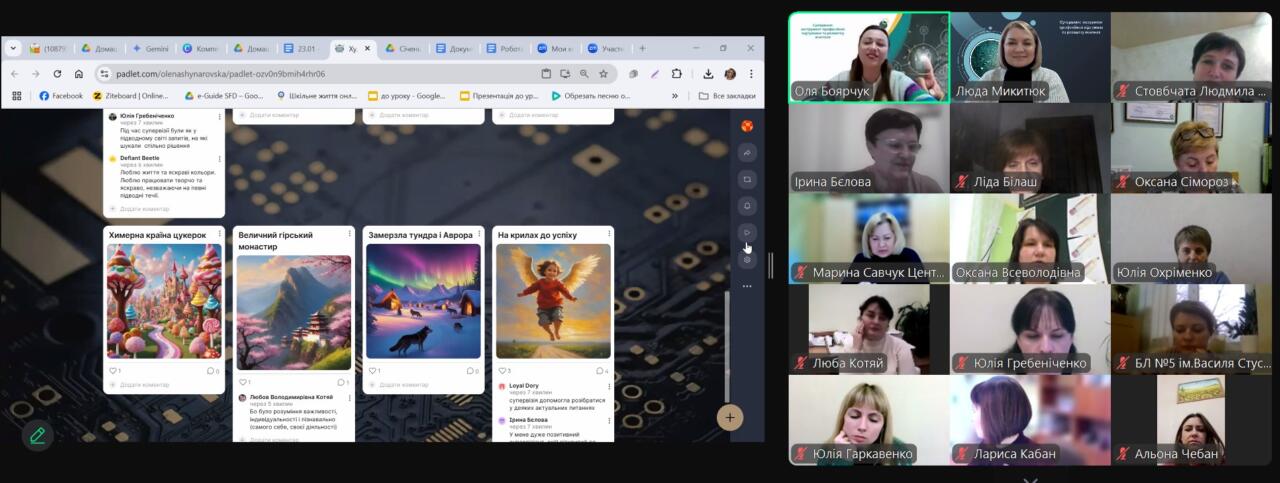Open comments on 'Замерзла тундра і Аврора' post

(472, 371)
